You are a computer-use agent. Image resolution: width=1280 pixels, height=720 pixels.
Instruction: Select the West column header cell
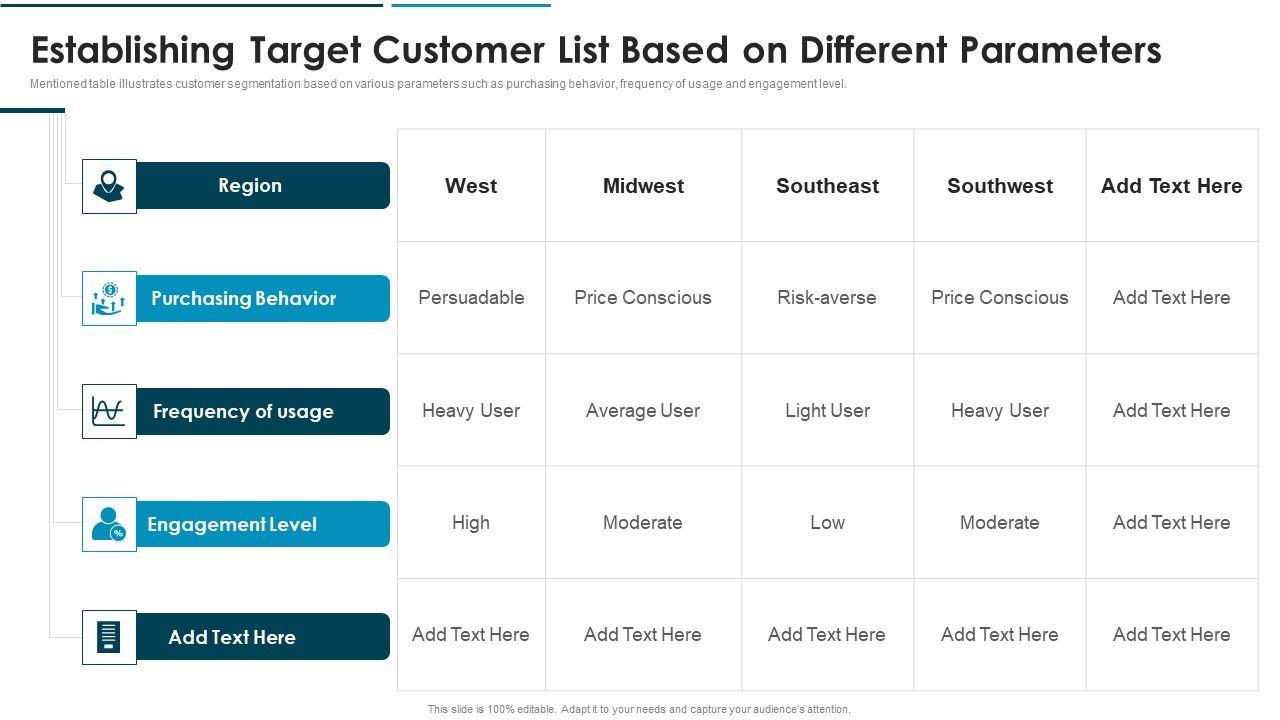471,186
